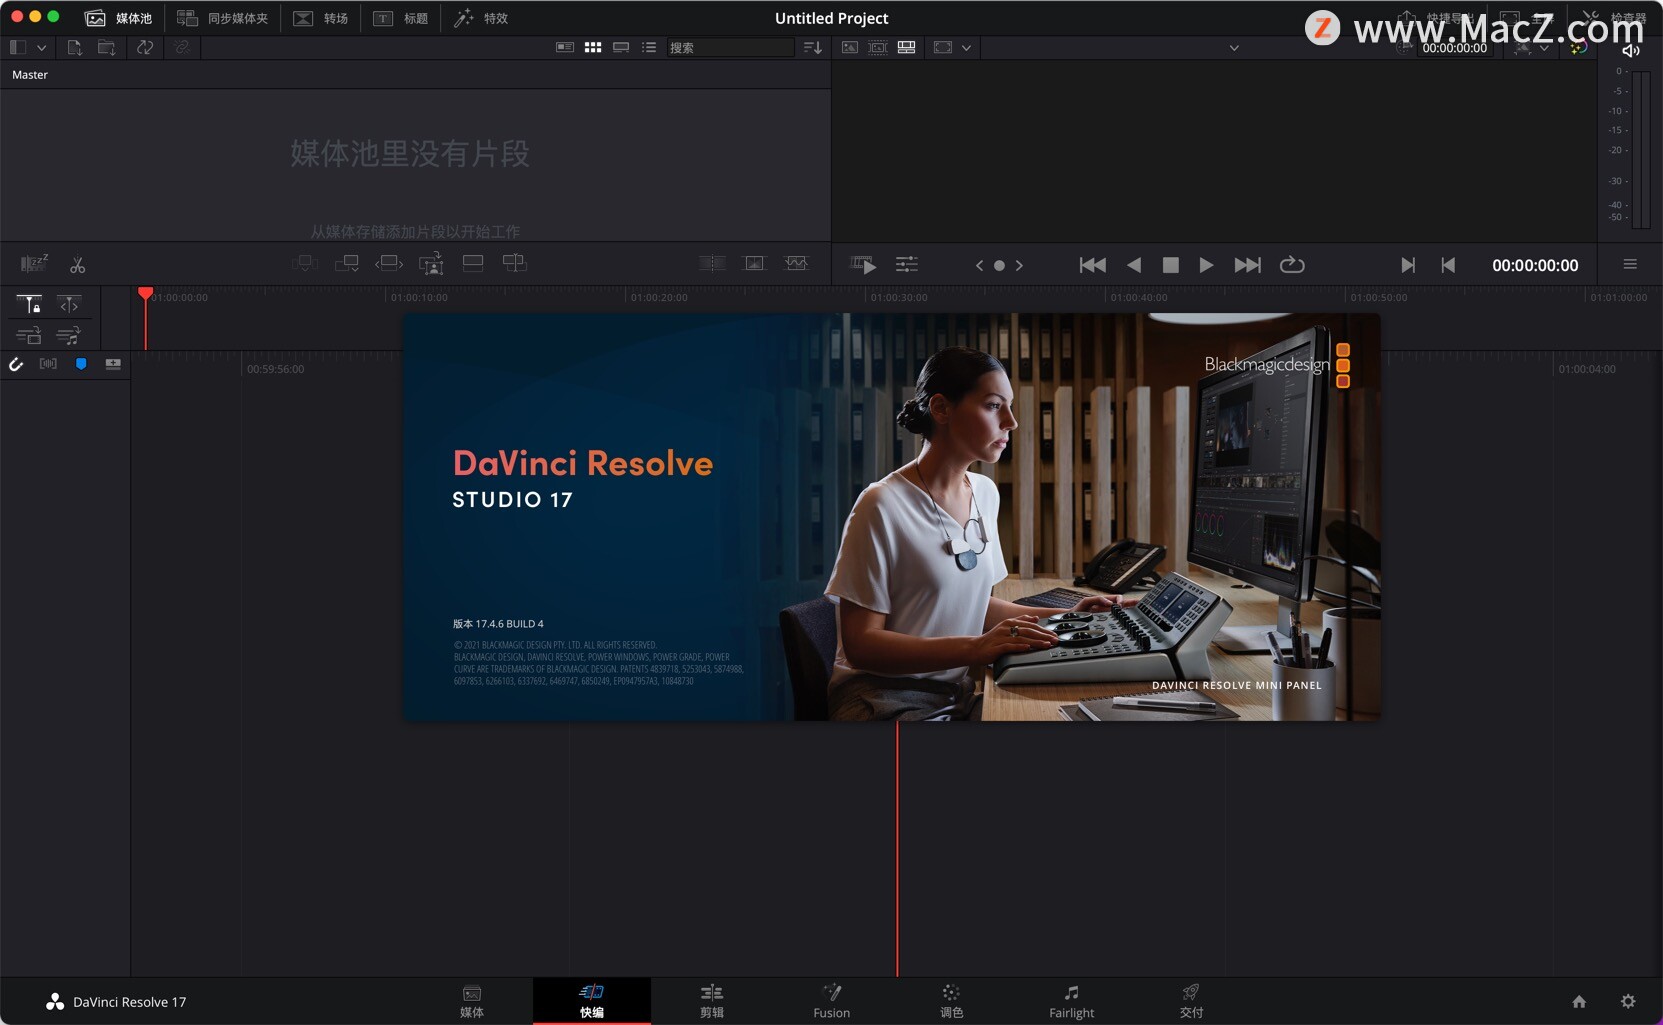
Task: Click the red playhead on upper timeline ruler
Action: (x=145, y=294)
